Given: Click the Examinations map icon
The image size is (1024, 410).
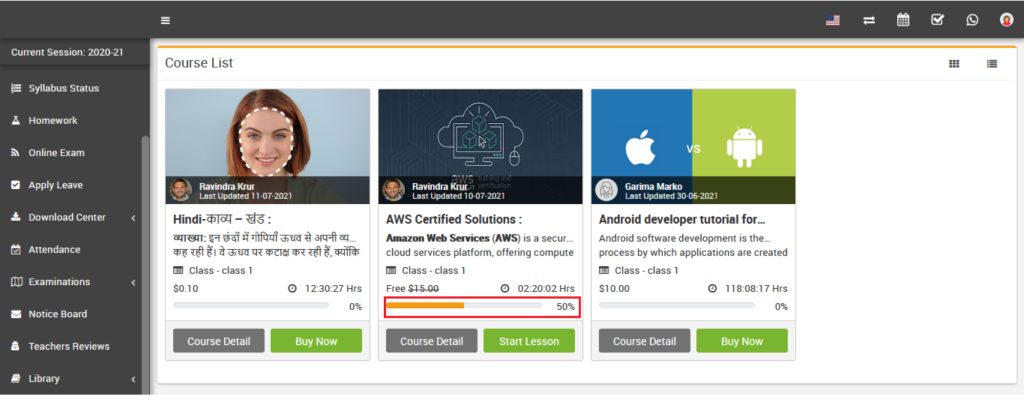Looking at the screenshot, I should pyautogui.click(x=16, y=281).
